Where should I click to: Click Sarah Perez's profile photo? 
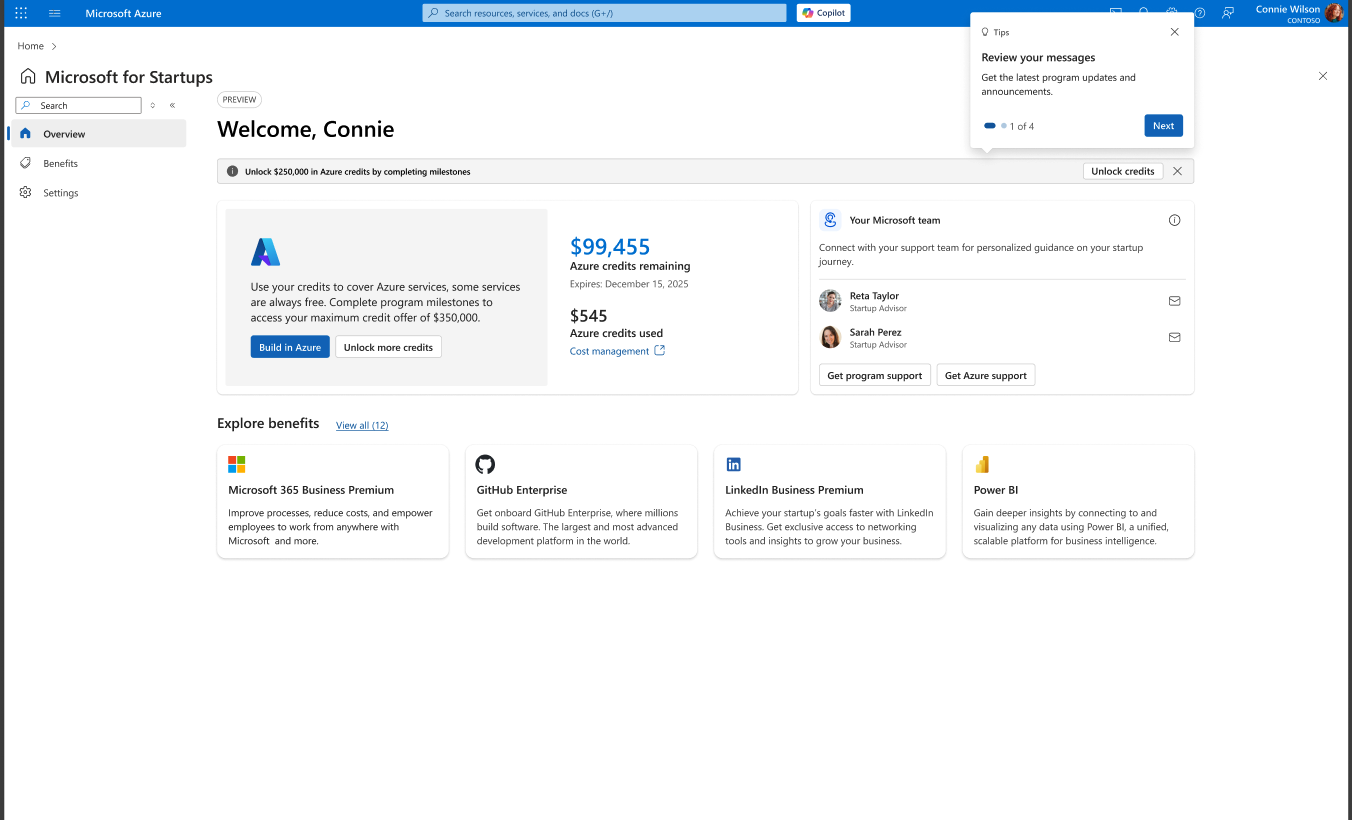click(830, 337)
